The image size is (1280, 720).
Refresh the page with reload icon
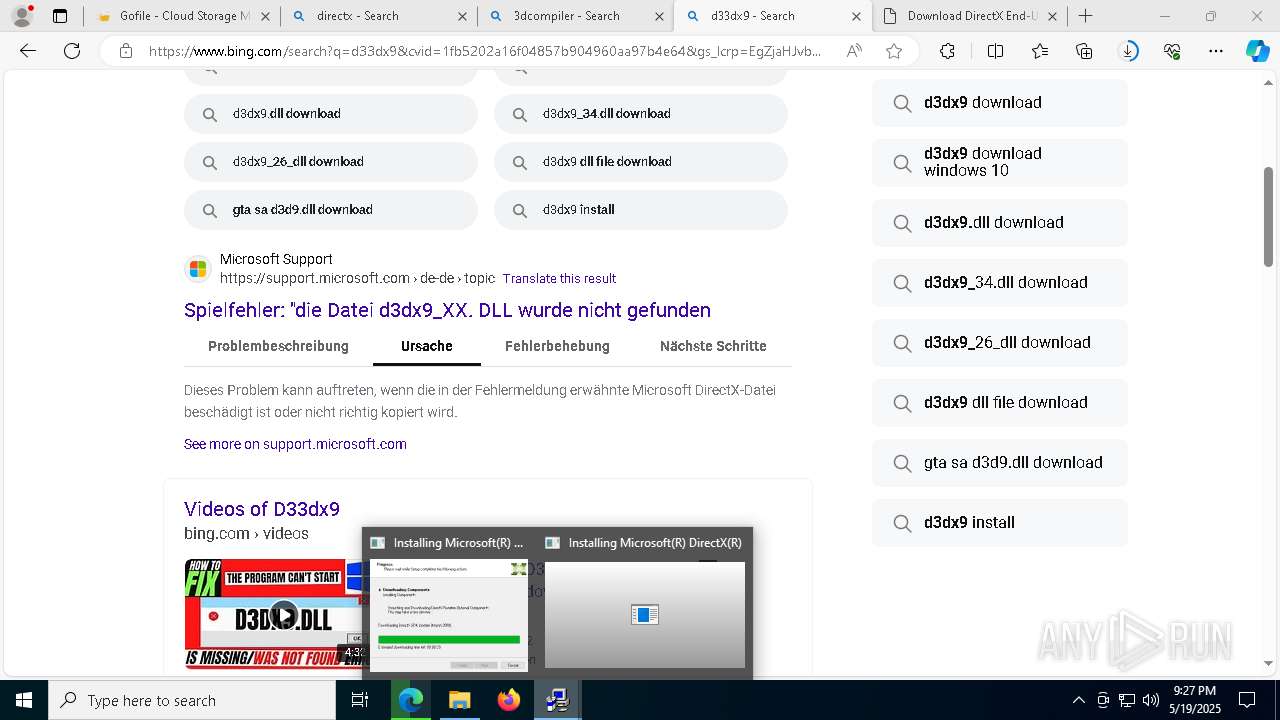(x=72, y=51)
